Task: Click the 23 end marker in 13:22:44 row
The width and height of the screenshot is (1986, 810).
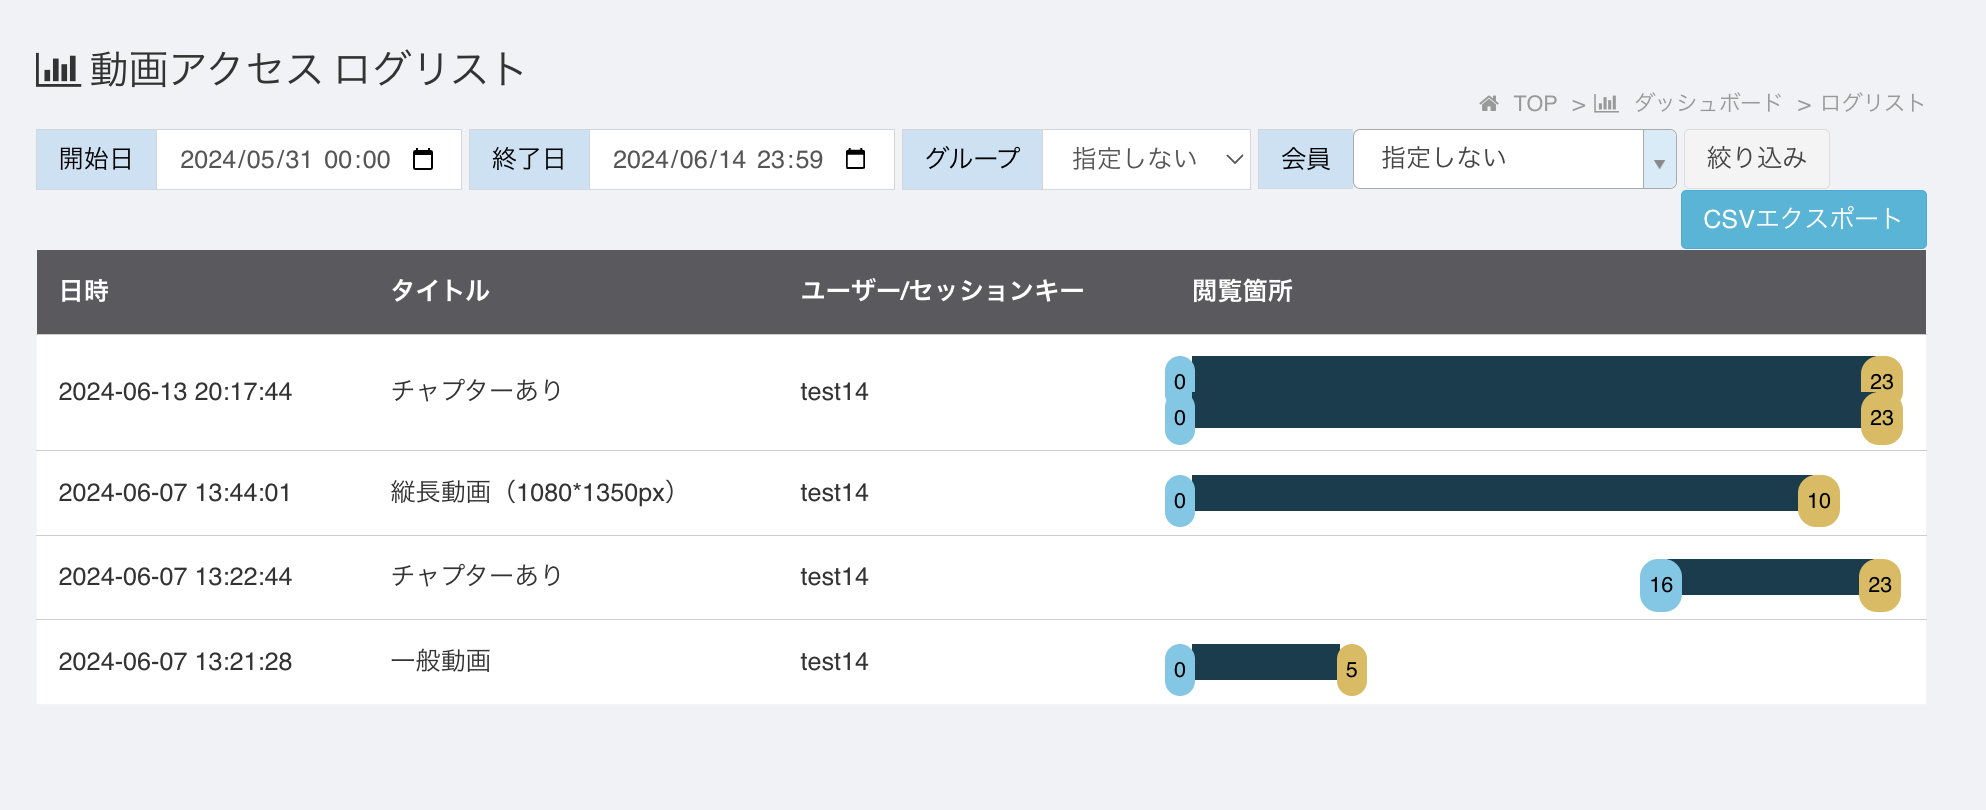Action: pyautogui.click(x=1880, y=585)
